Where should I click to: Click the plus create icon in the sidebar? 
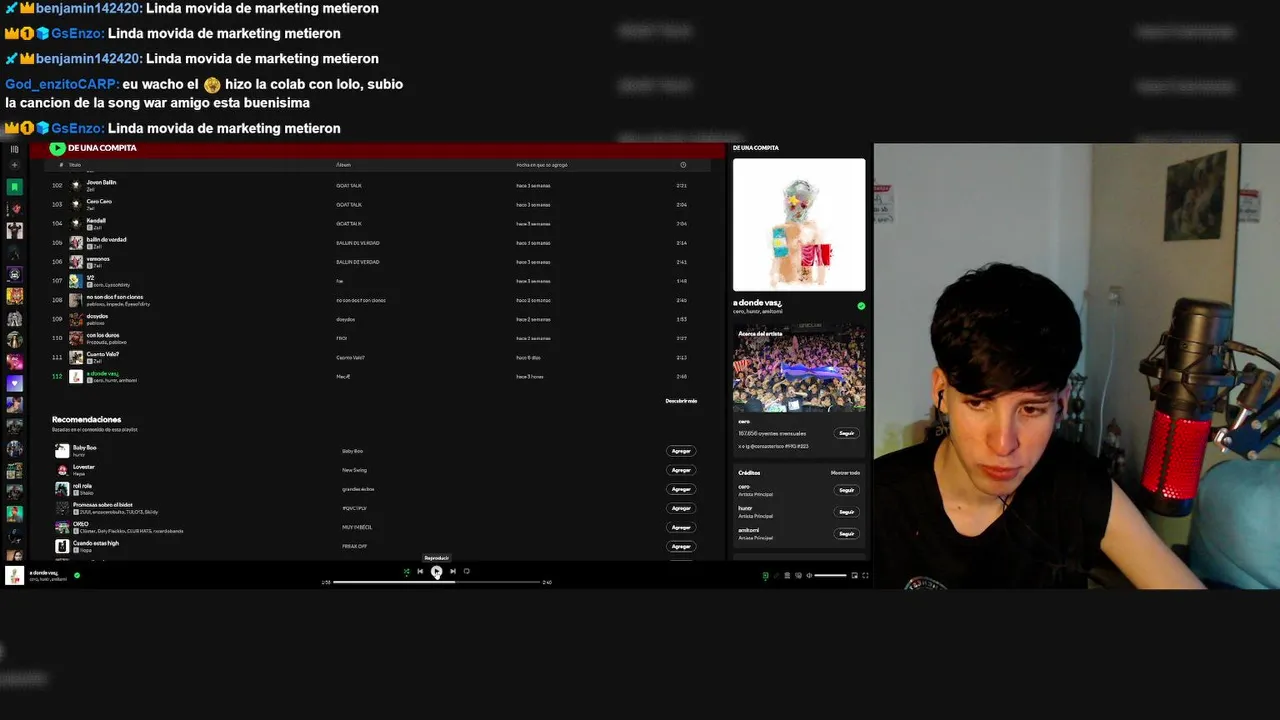[x=14, y=166]
